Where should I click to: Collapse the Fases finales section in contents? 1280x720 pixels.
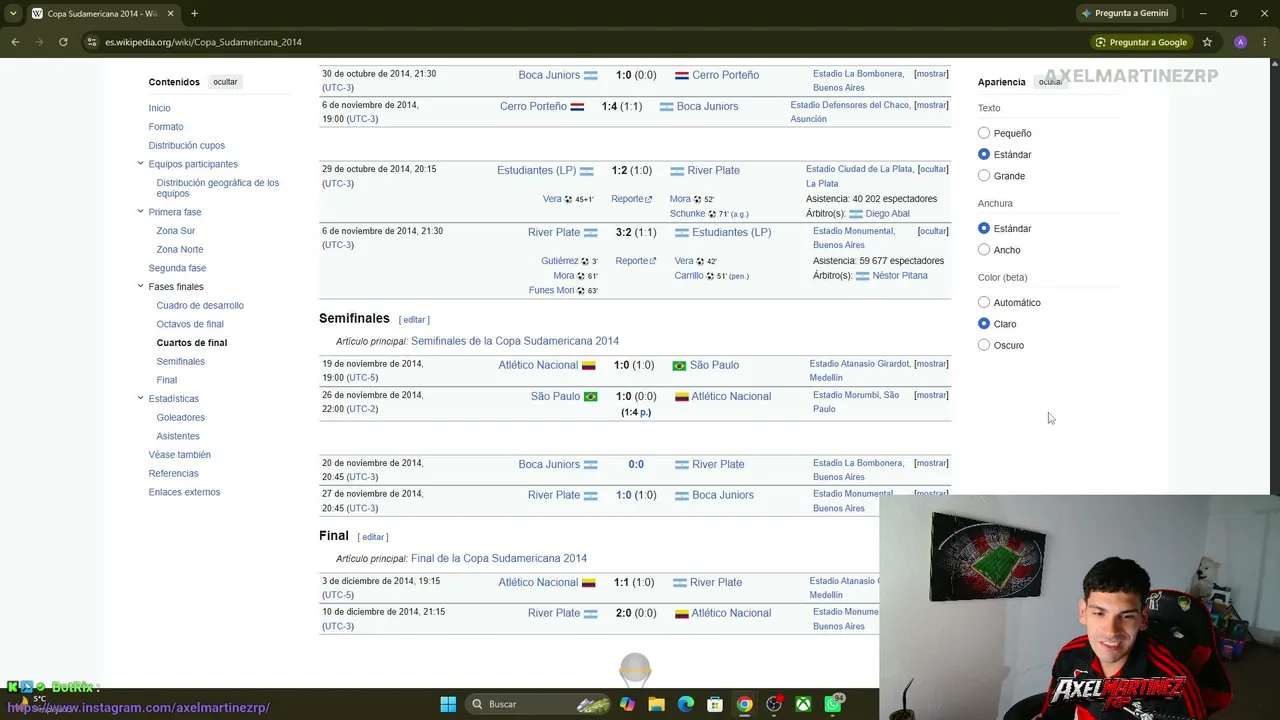(140, 286)
